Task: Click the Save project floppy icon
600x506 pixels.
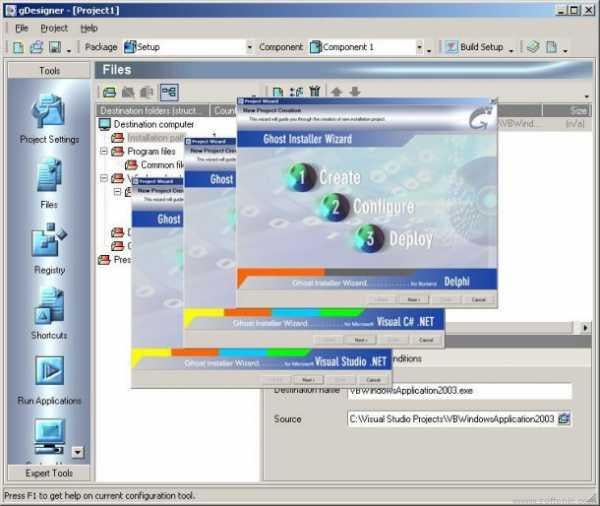Action: (x=55, y=47)
